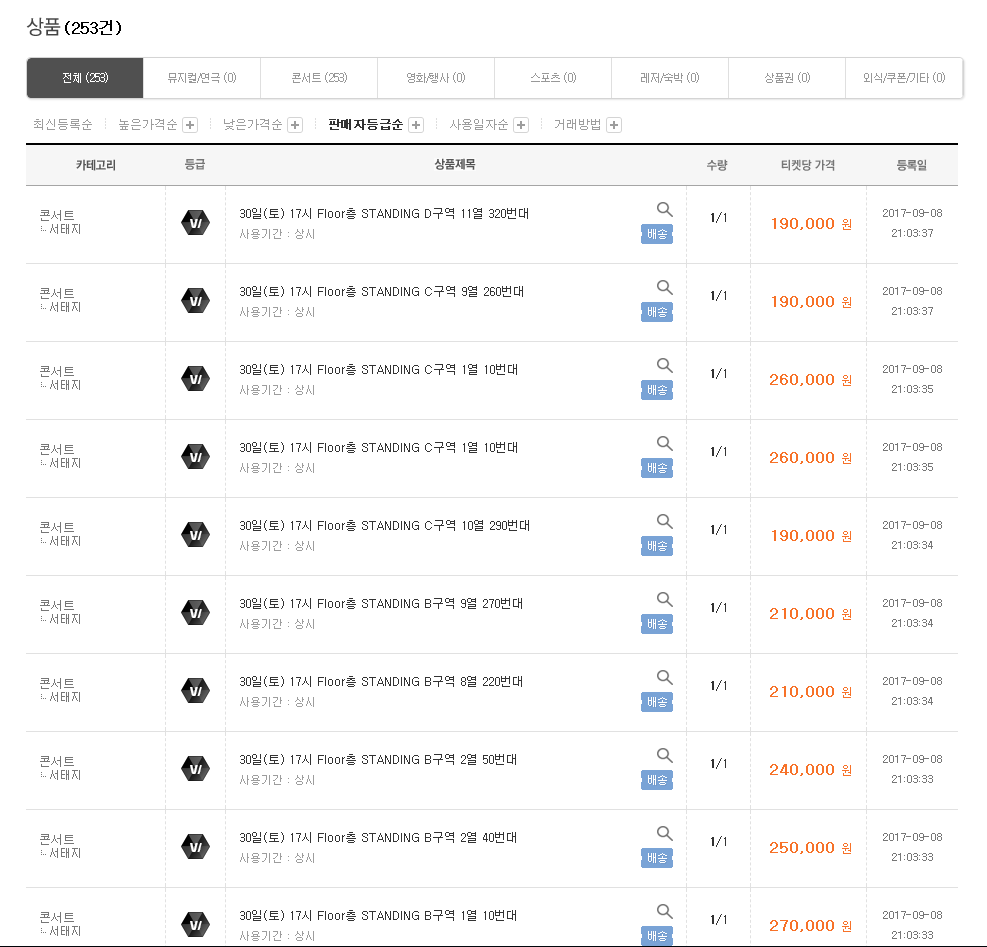Image resolution: width=987 pixels, height=947 pixels.
Task: Click 배송 badge on B구역 9열 270번대 row
Action: click(x=657, y=625)
